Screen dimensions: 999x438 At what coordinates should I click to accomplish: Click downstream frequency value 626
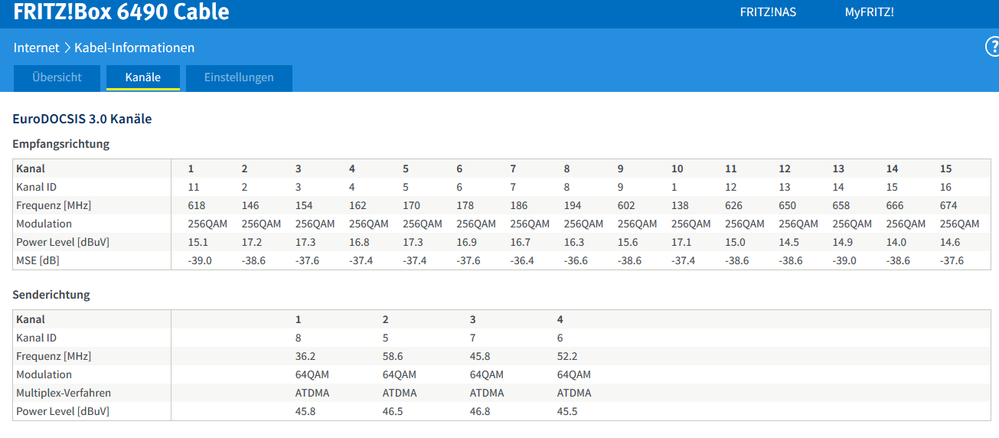pyautogui.click(x=733, y=205)
